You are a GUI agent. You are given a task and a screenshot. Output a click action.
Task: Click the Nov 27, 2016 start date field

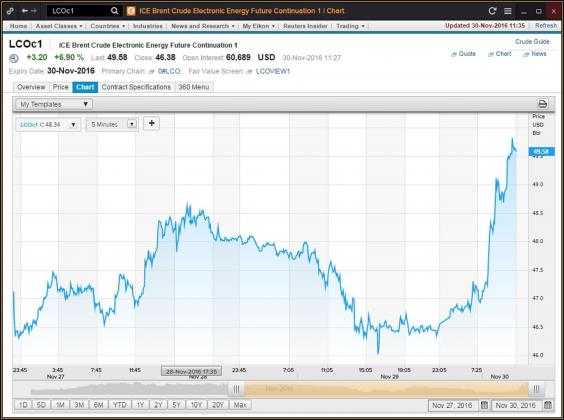pos(452,405)
